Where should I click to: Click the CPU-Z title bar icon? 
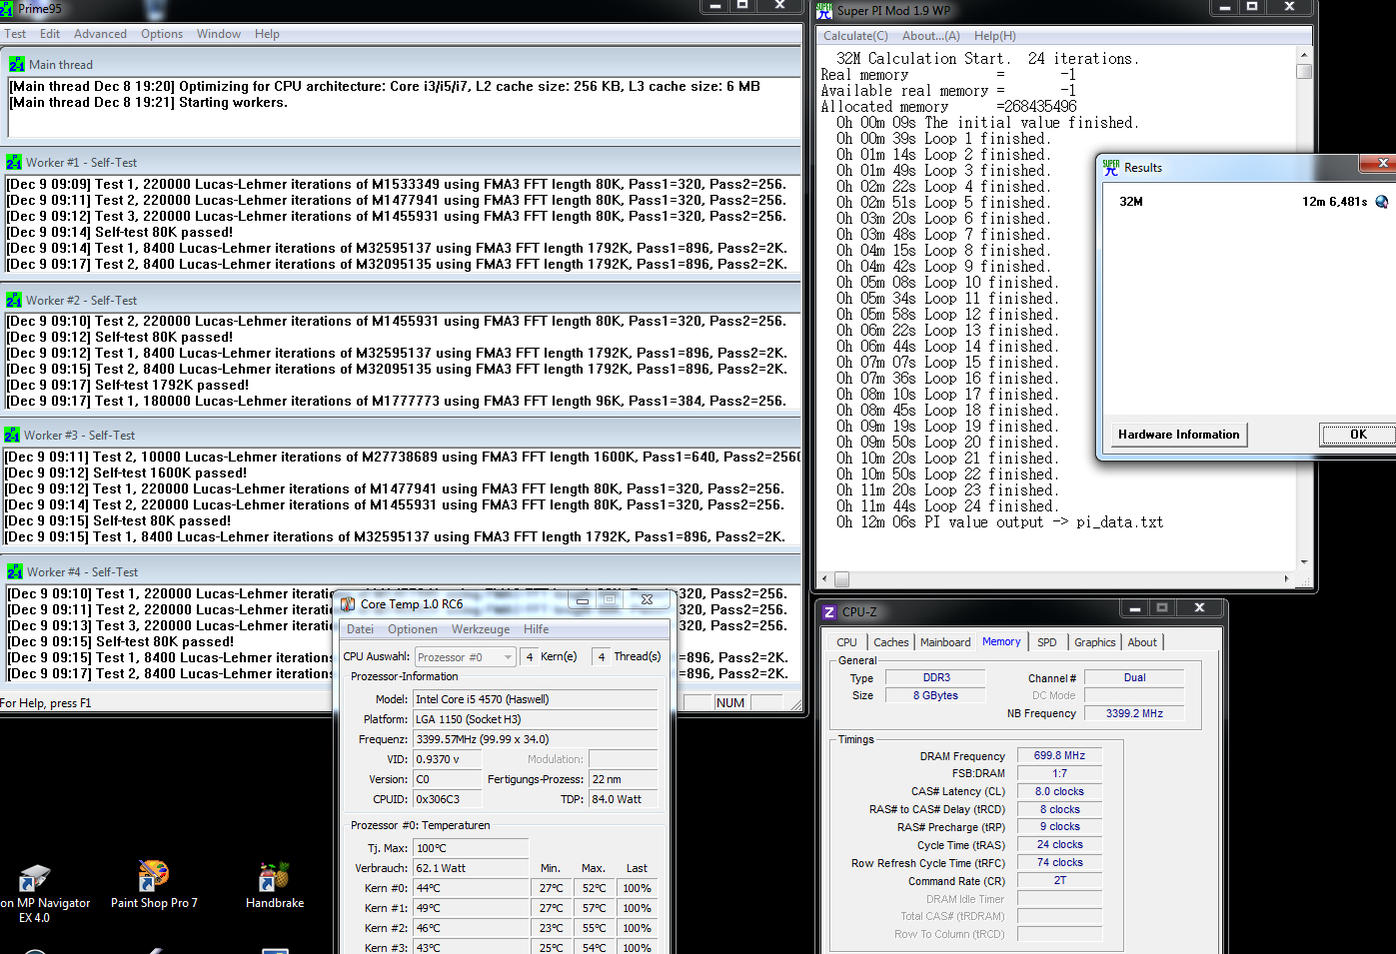[829, 611]
